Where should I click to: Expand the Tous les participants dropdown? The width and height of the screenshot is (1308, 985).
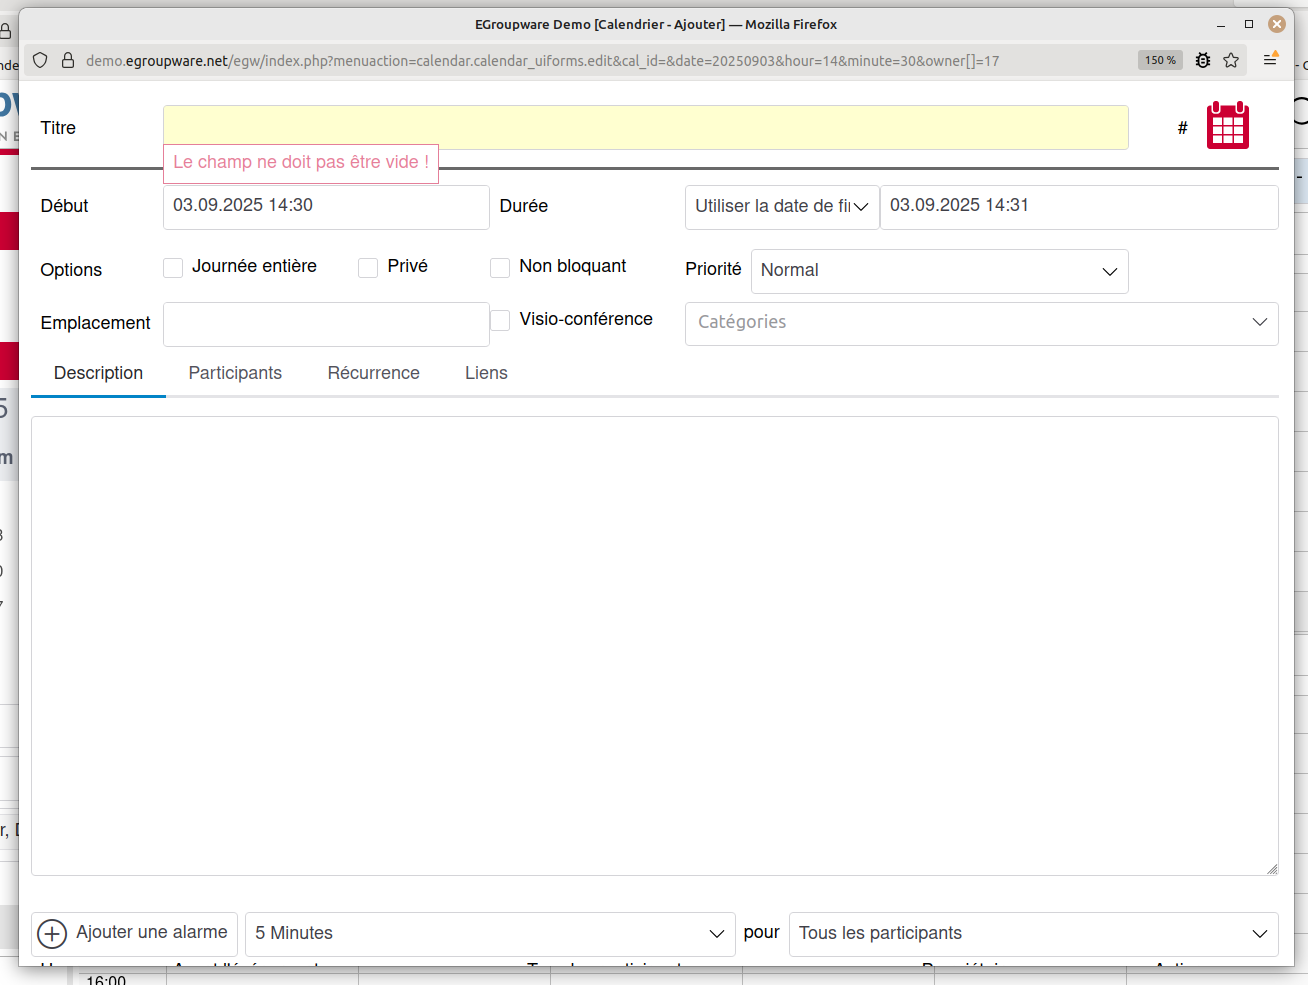click(x=1033, y=933)
